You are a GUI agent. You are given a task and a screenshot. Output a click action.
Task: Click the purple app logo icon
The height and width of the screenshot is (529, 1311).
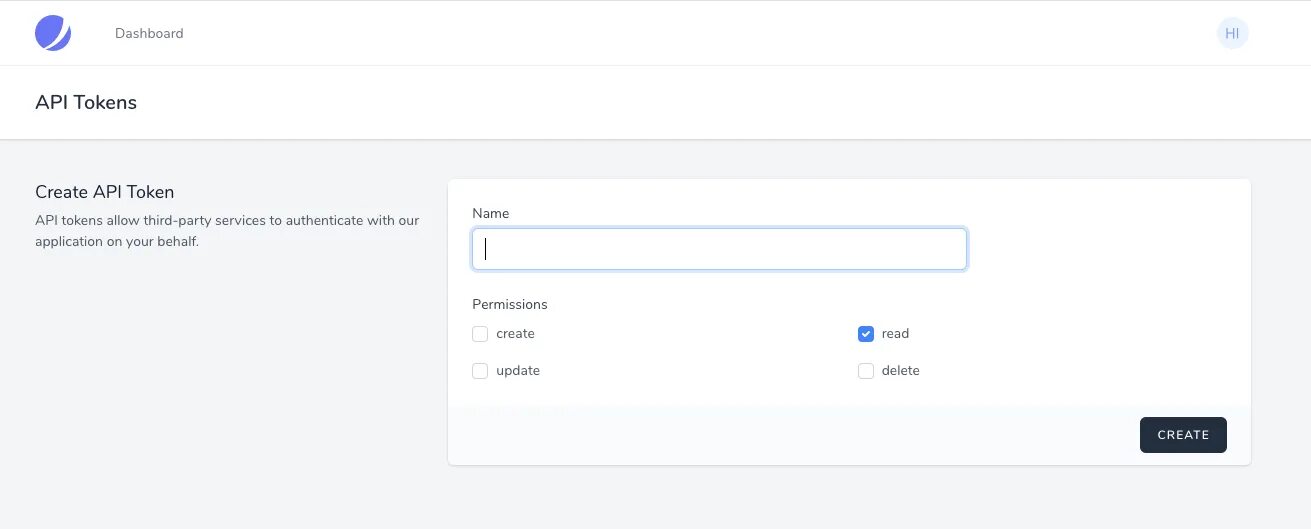click(x=53, y=33)
